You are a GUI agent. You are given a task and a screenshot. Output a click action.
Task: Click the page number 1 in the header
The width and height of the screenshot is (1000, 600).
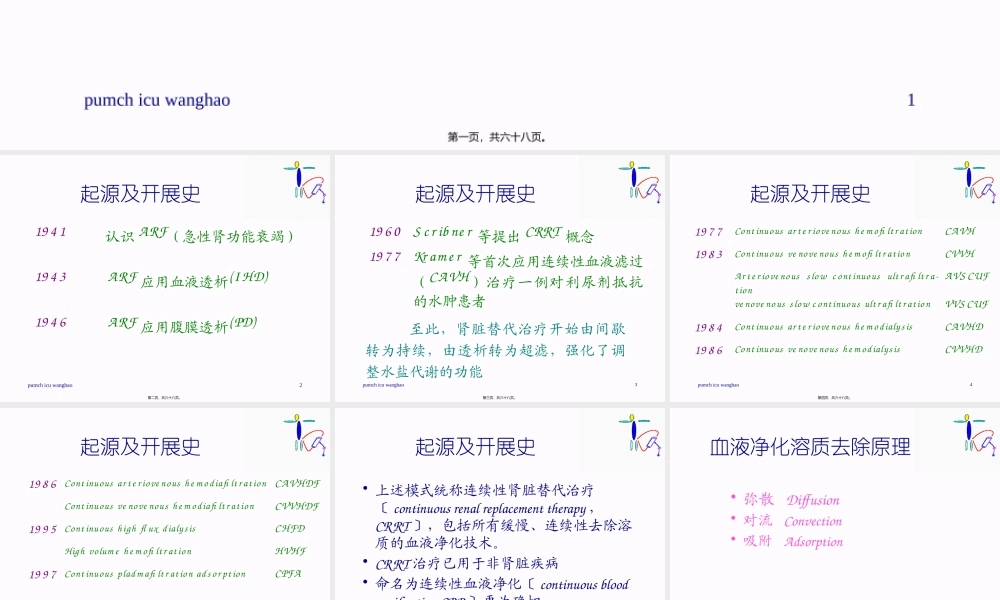tap(911, 100)
